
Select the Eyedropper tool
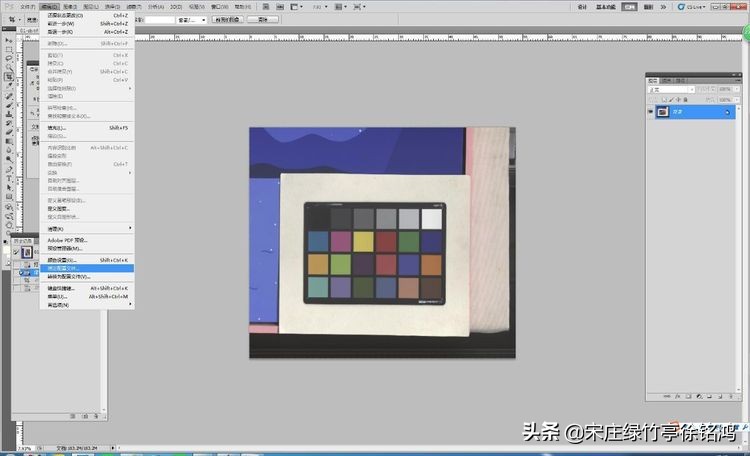click(x=9, y=86)
